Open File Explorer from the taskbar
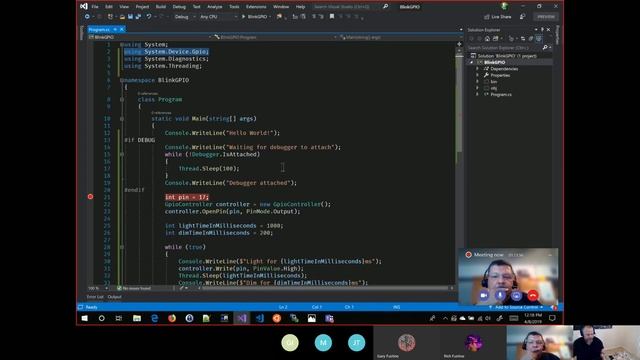Screen dimensions: 640x360 137,318
